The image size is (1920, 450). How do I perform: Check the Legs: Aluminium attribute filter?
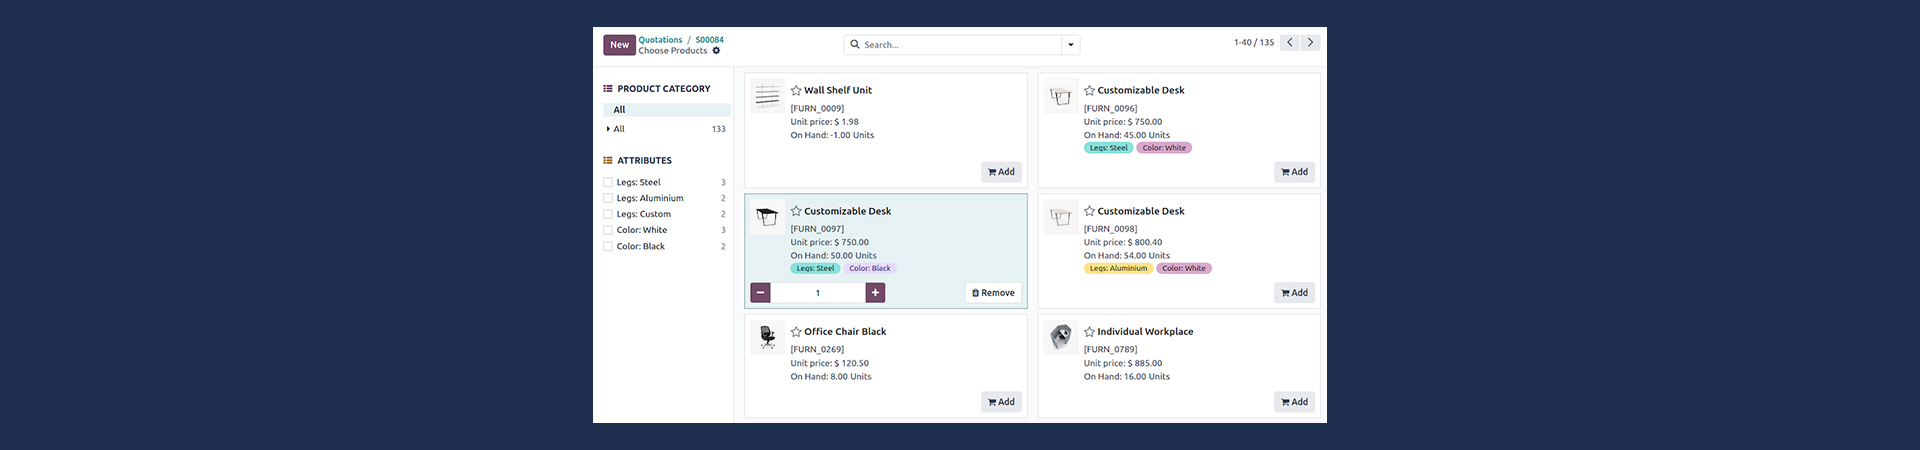click(608, 199)
